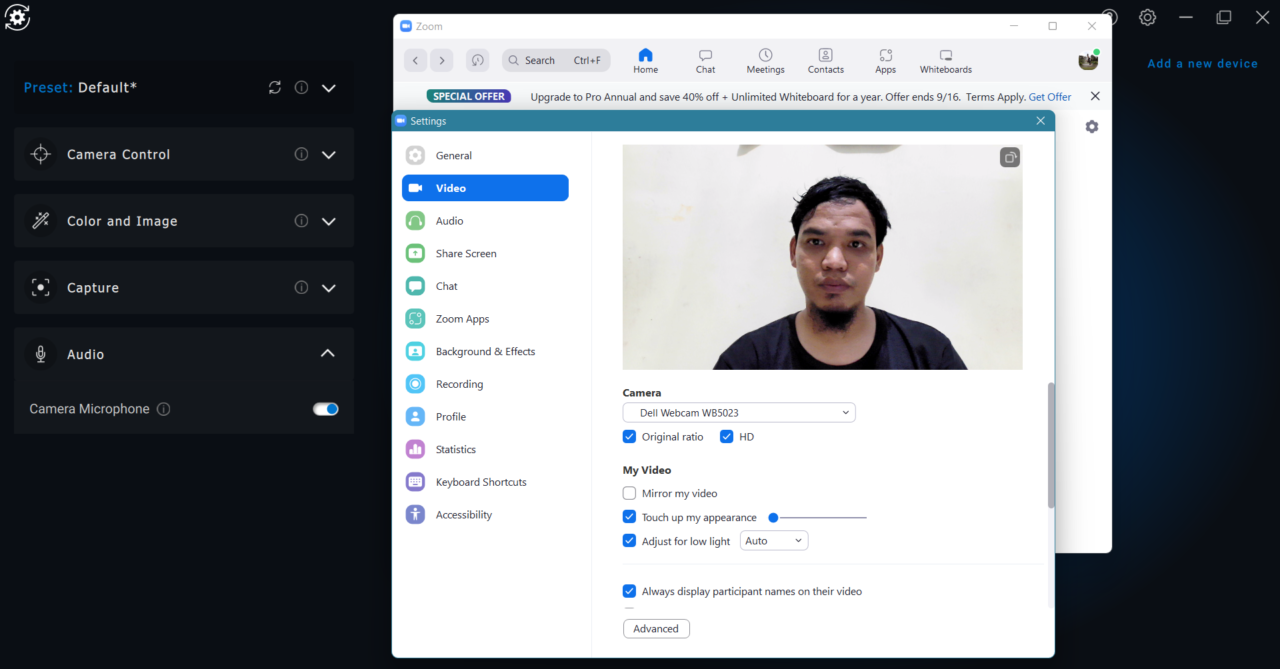Turn off the Camera Microphone toggle
Viewport: 1280px width, 669px height.
click(x=326, y=409)
